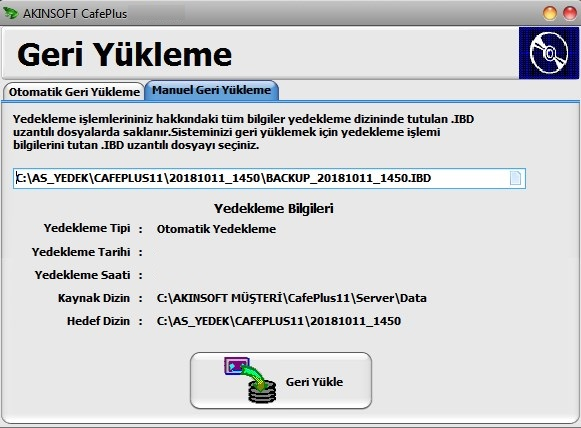This screenshot has height=428, width=581.
Task: Click the Kaynak Dizin Server\Data path
Action: tap(292, 298)
